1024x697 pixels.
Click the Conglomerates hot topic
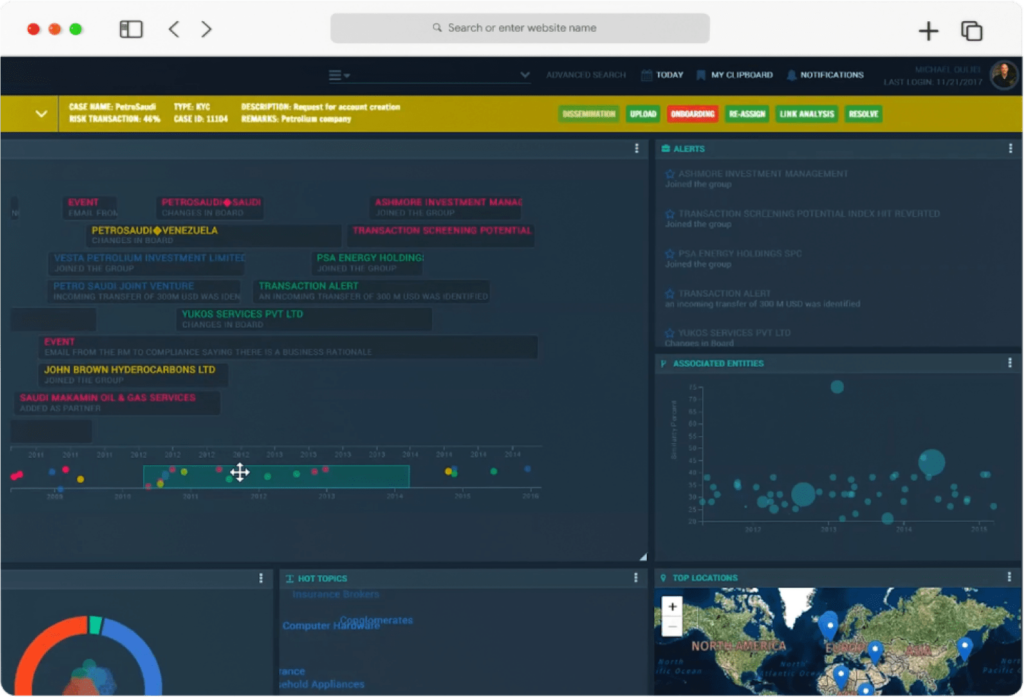377,619
